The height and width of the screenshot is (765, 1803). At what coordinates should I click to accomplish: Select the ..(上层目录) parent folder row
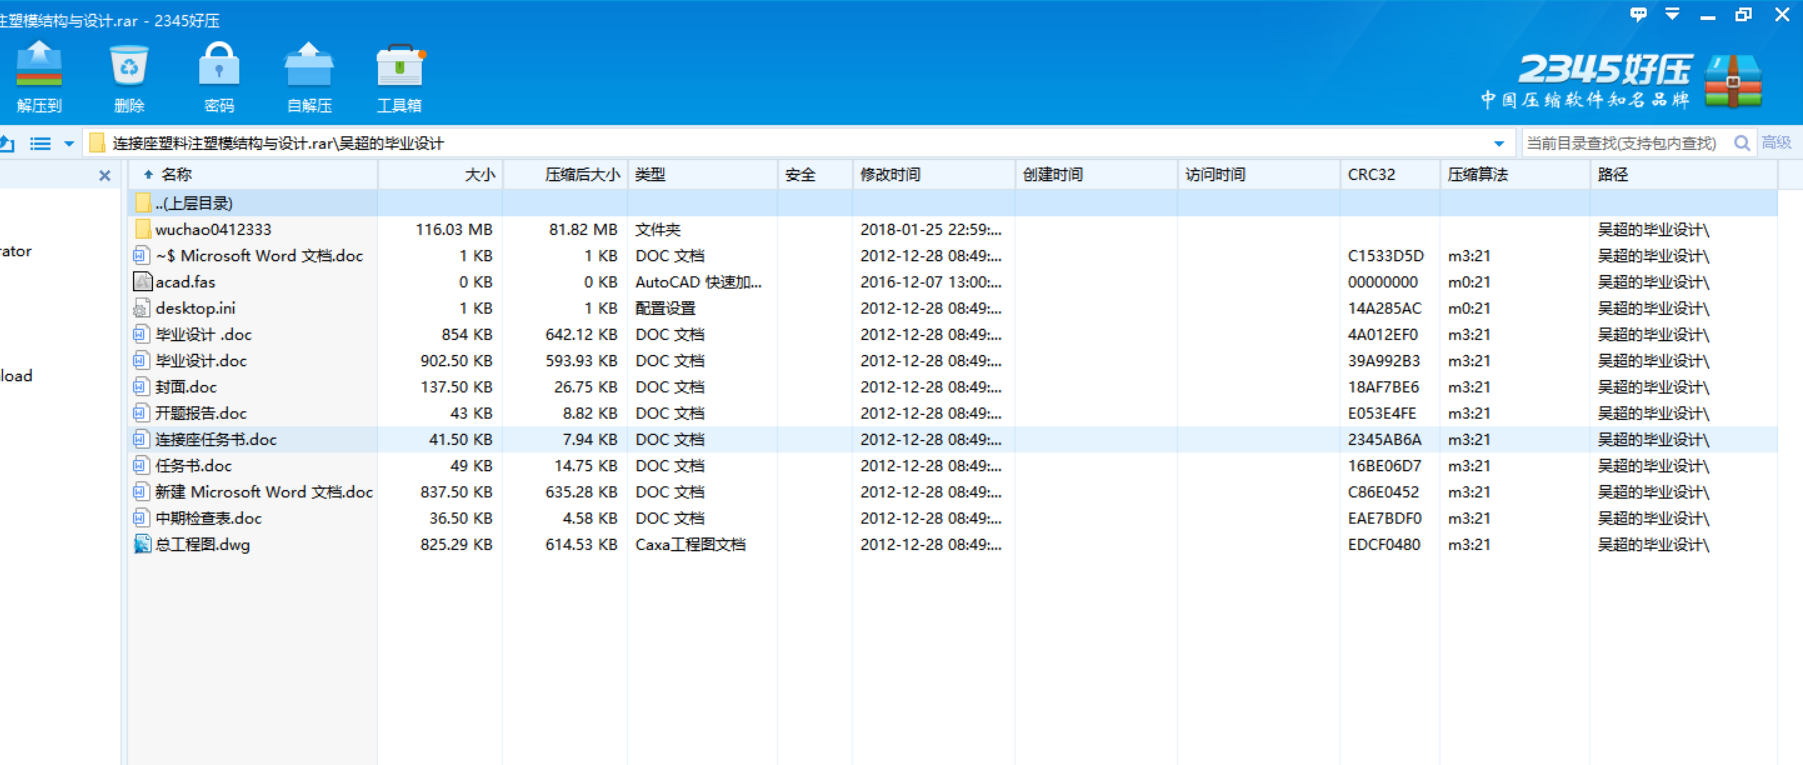[x=953, y=203]
